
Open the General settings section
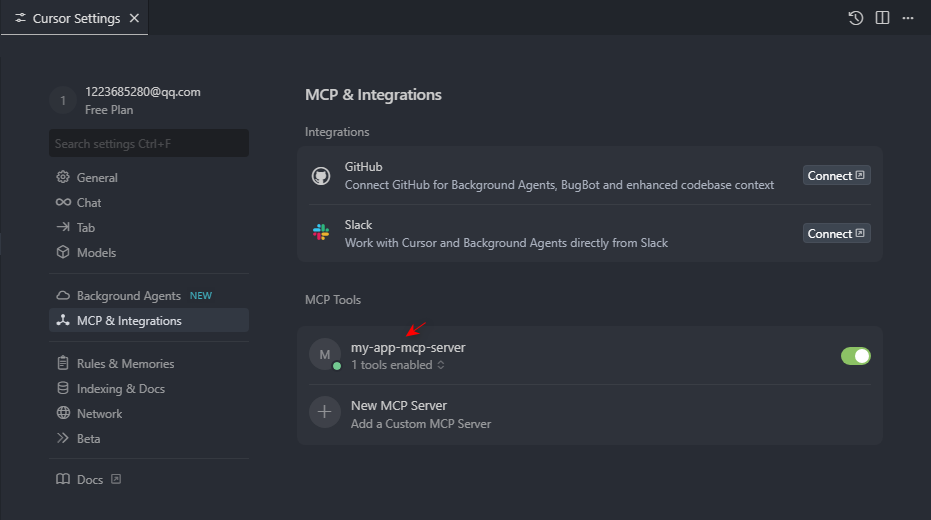point(97,178)
